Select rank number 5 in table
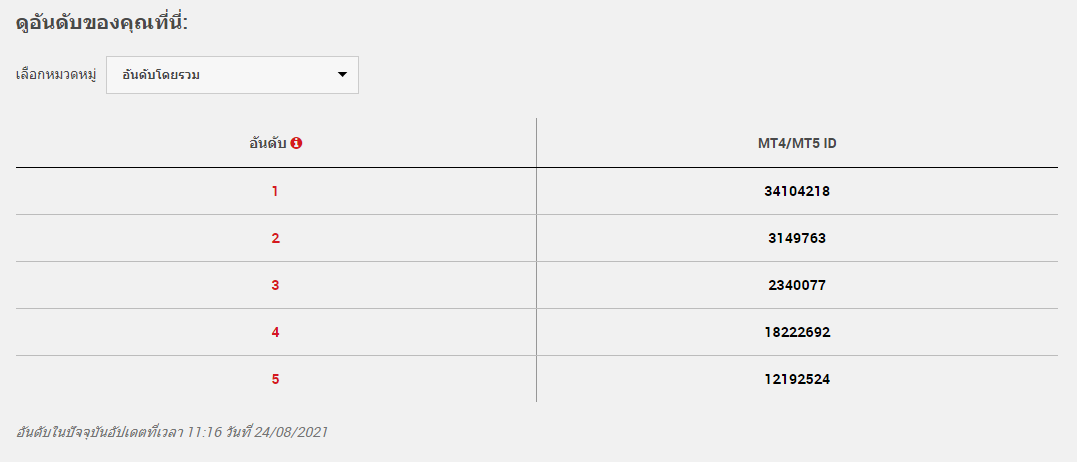Viewport: 1077px width, 462px height. (x=275, y=379)
